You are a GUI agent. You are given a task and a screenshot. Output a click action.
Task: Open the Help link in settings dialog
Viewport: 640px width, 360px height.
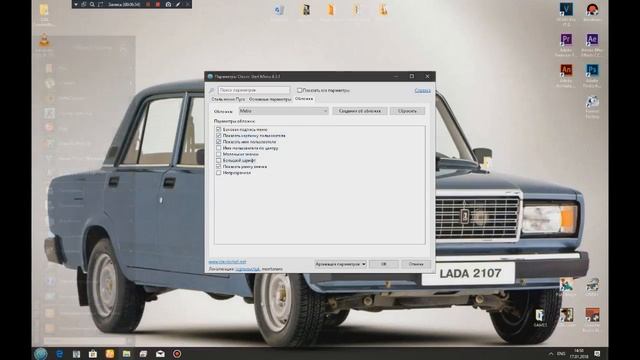click(422, 90)
